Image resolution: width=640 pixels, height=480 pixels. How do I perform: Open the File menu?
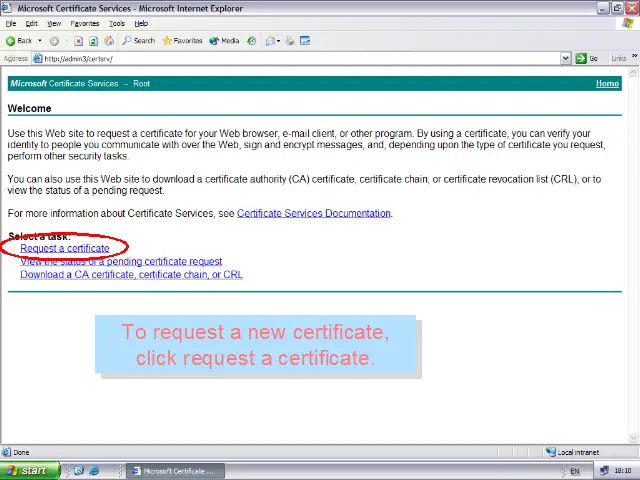click(11, 24)
